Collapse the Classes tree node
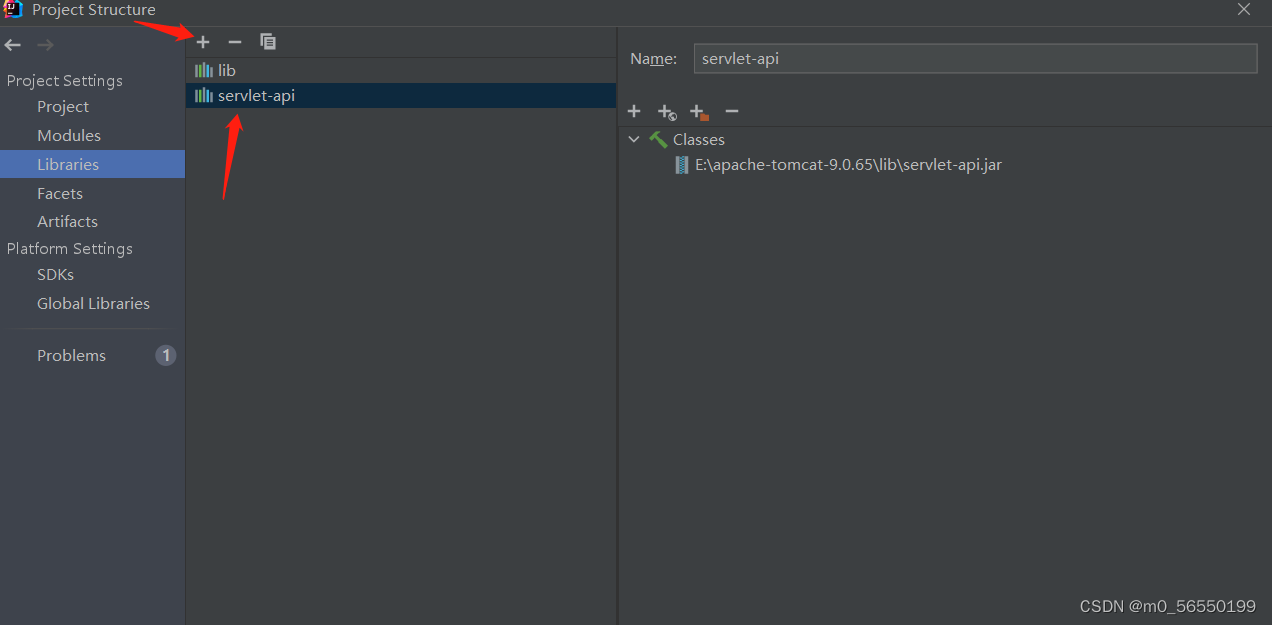The image size is (1272, 625). (634, 140)
